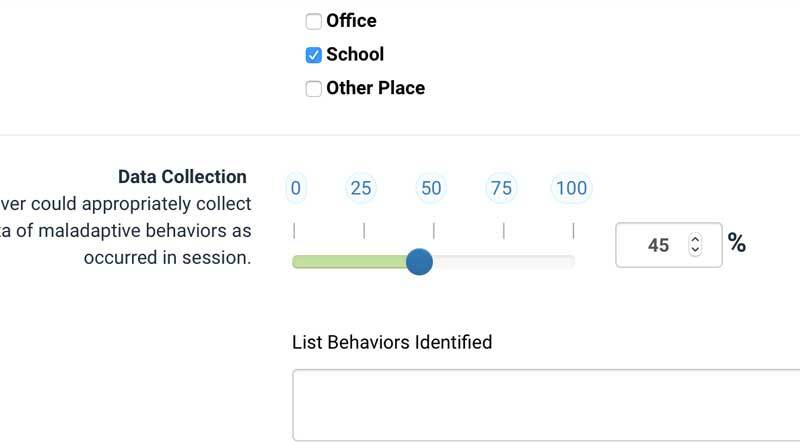Decrease percentage with stepper down arrow

pos(695,250)
